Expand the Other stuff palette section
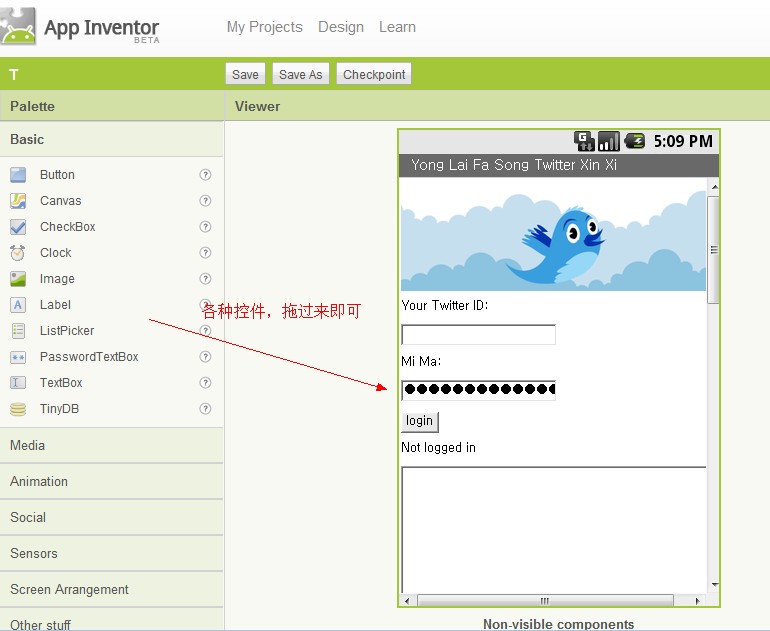 (111, 620)
